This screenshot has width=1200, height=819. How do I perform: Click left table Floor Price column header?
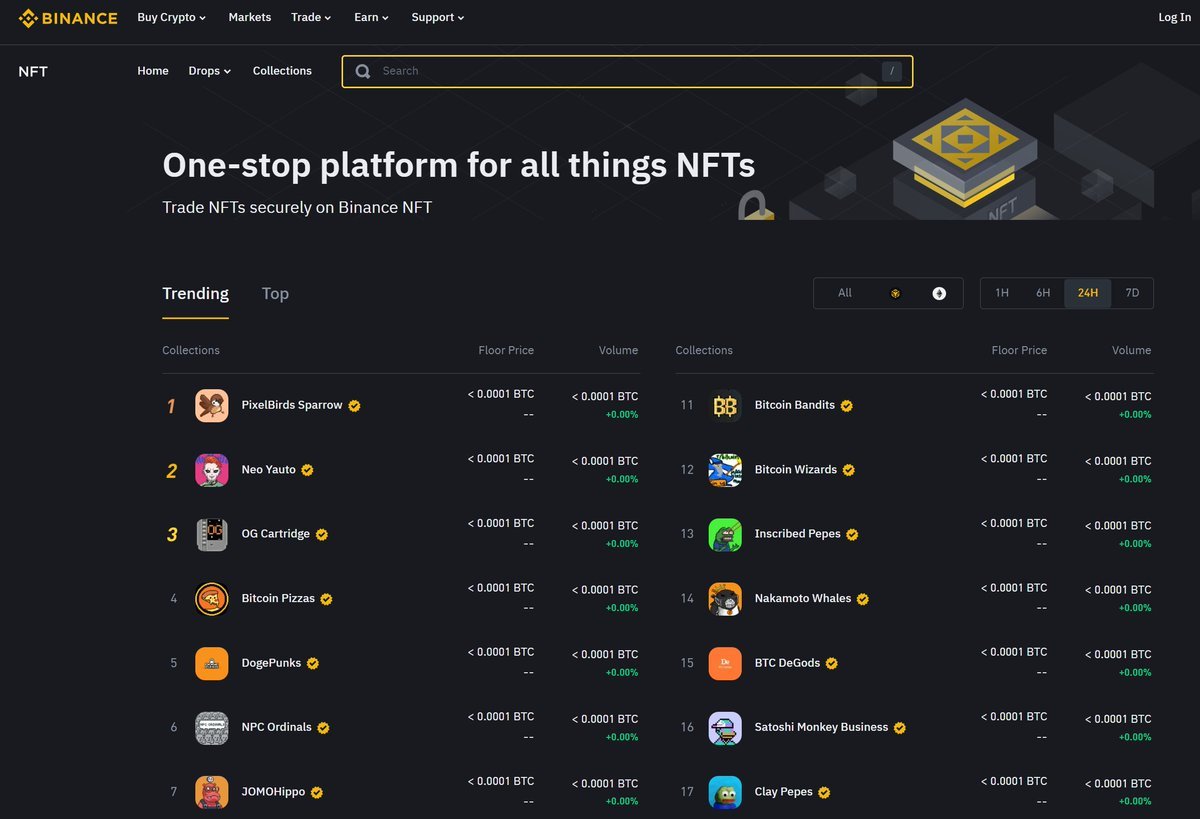click(x=506, y=350)
